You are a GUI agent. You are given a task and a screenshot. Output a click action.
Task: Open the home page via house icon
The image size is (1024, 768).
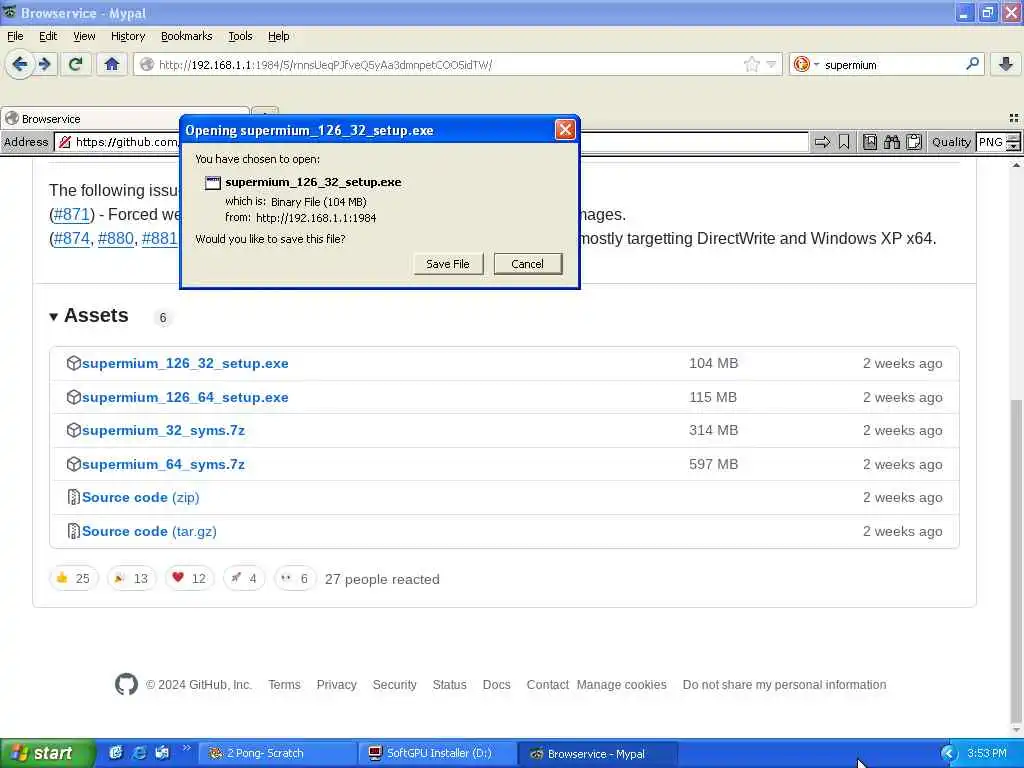(112, 64)
